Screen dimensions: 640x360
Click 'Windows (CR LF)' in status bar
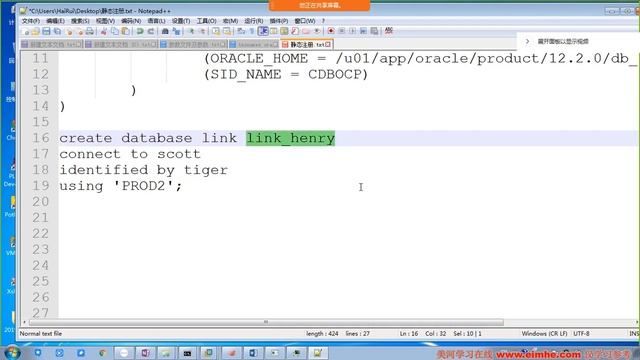(x=544, y=333)
